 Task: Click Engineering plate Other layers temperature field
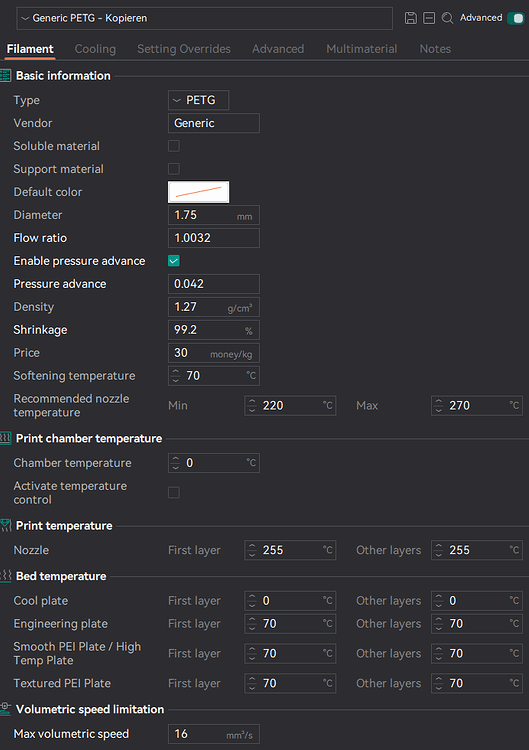pyautogui.click(x=477, y=624)
